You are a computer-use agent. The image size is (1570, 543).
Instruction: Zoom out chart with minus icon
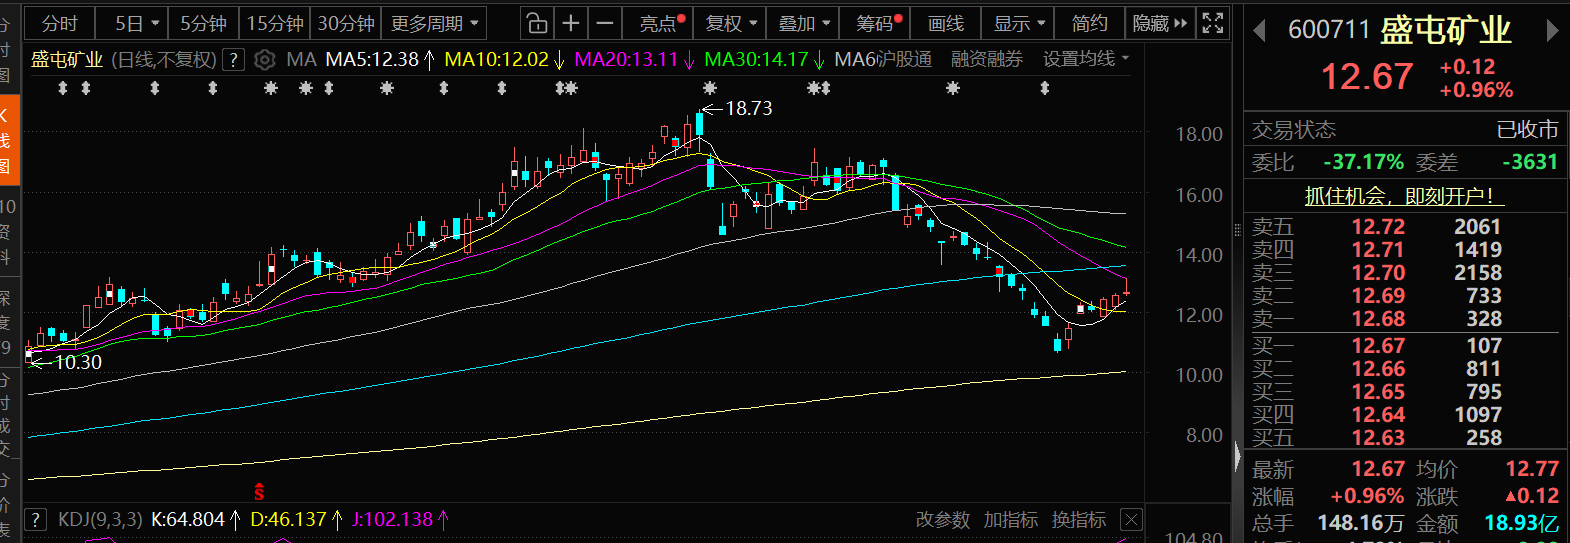(605, 23)
